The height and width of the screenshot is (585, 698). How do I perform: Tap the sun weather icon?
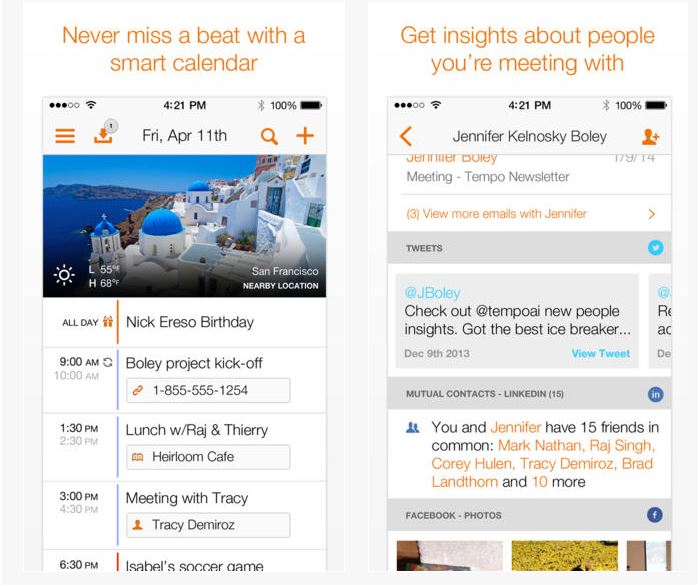[64, 275]
